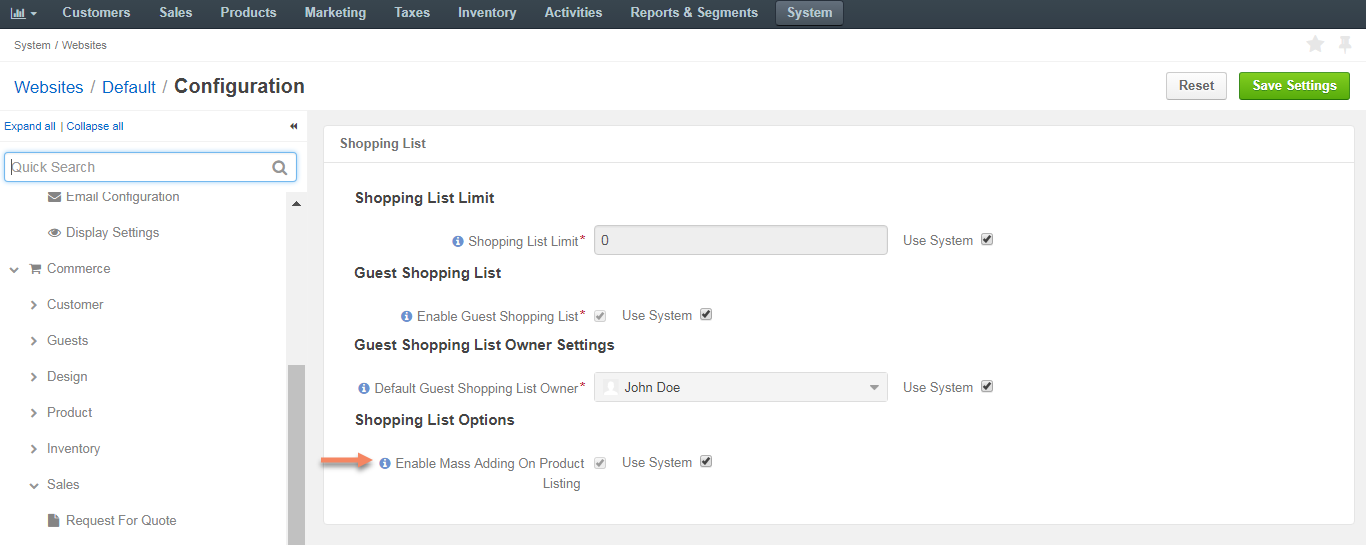Uncheck Use System for Shopping List Limit

pos(987,240)
